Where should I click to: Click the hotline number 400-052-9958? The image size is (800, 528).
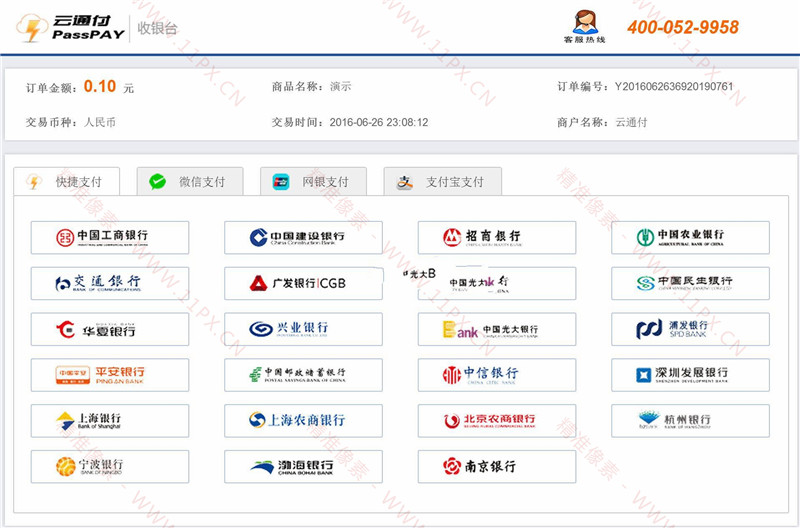tap(683, 27)
